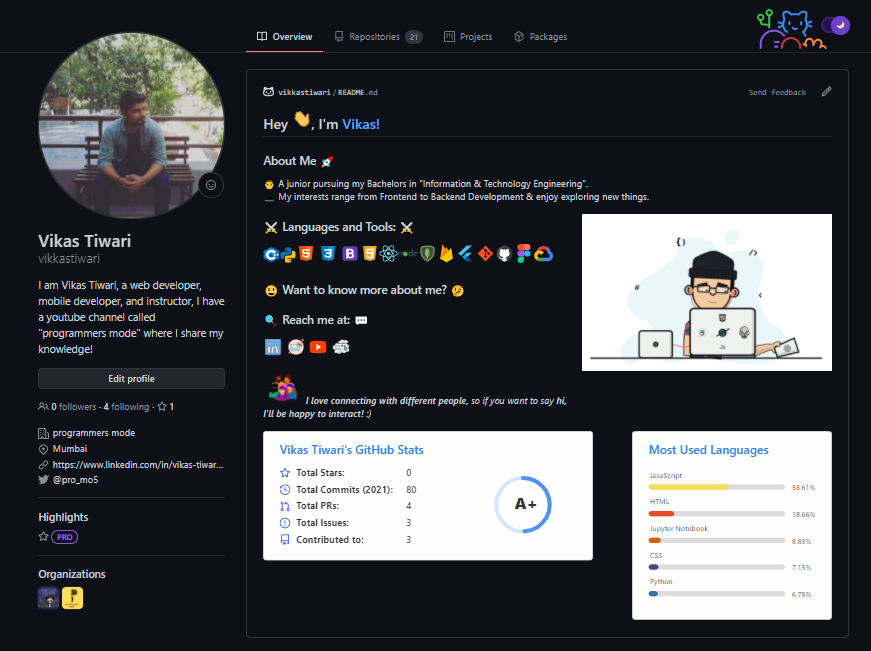Click the GitHub octocat icon in the tools row
The width and height of the screenshot is (871, 651).
click(505, 254)
